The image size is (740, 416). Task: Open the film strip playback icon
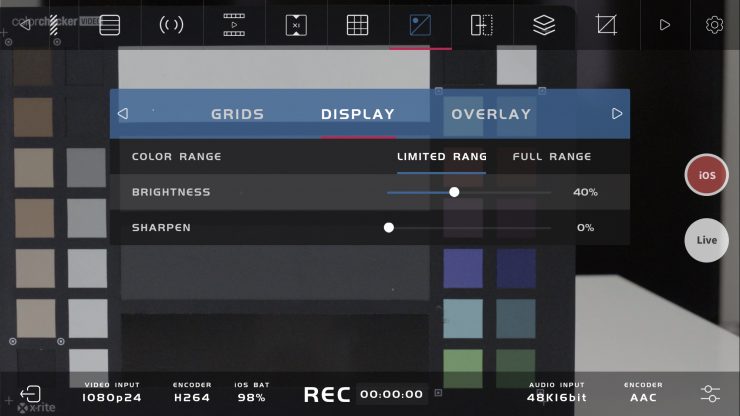pos(234,25)
